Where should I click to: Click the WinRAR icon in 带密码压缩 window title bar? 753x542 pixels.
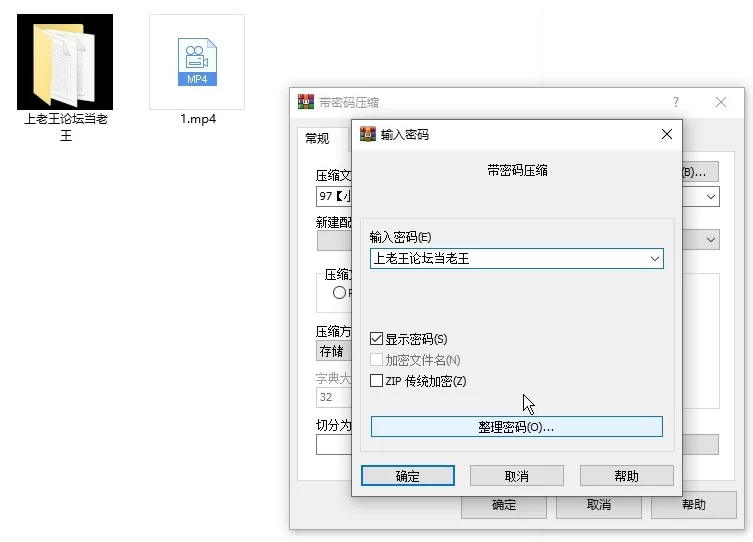click(305, 102)
